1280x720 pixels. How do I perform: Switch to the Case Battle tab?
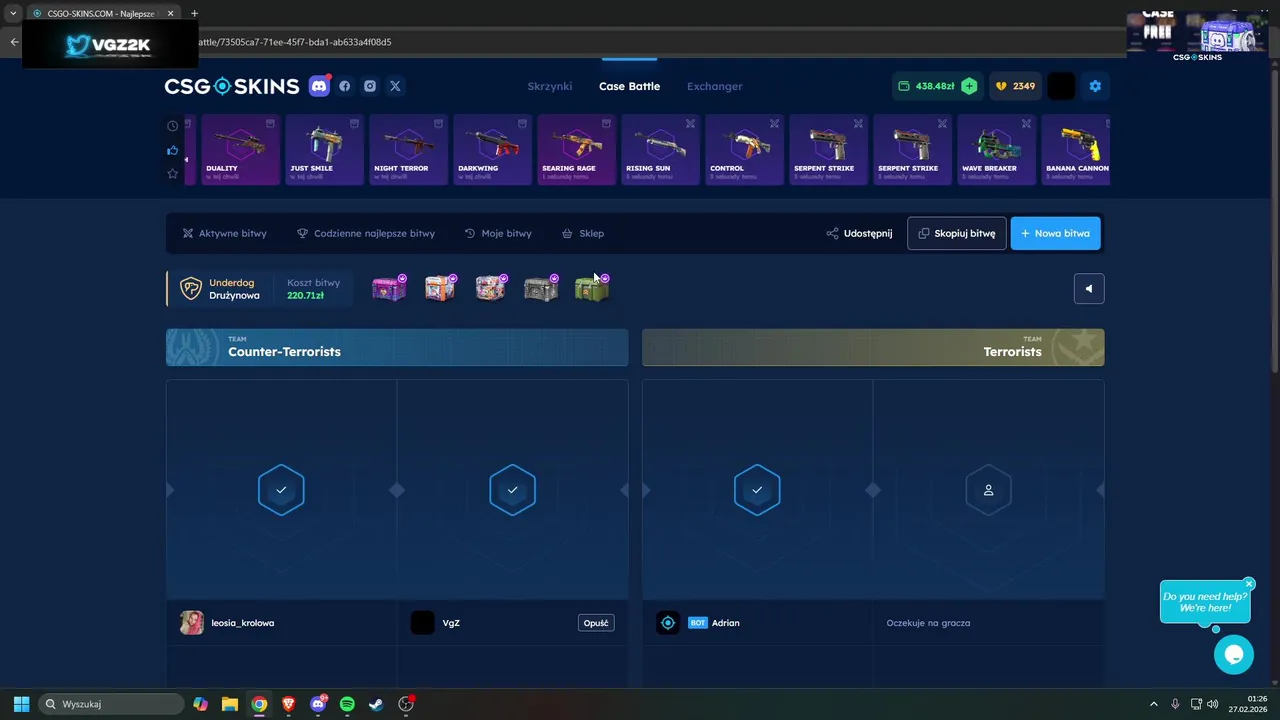629,86
